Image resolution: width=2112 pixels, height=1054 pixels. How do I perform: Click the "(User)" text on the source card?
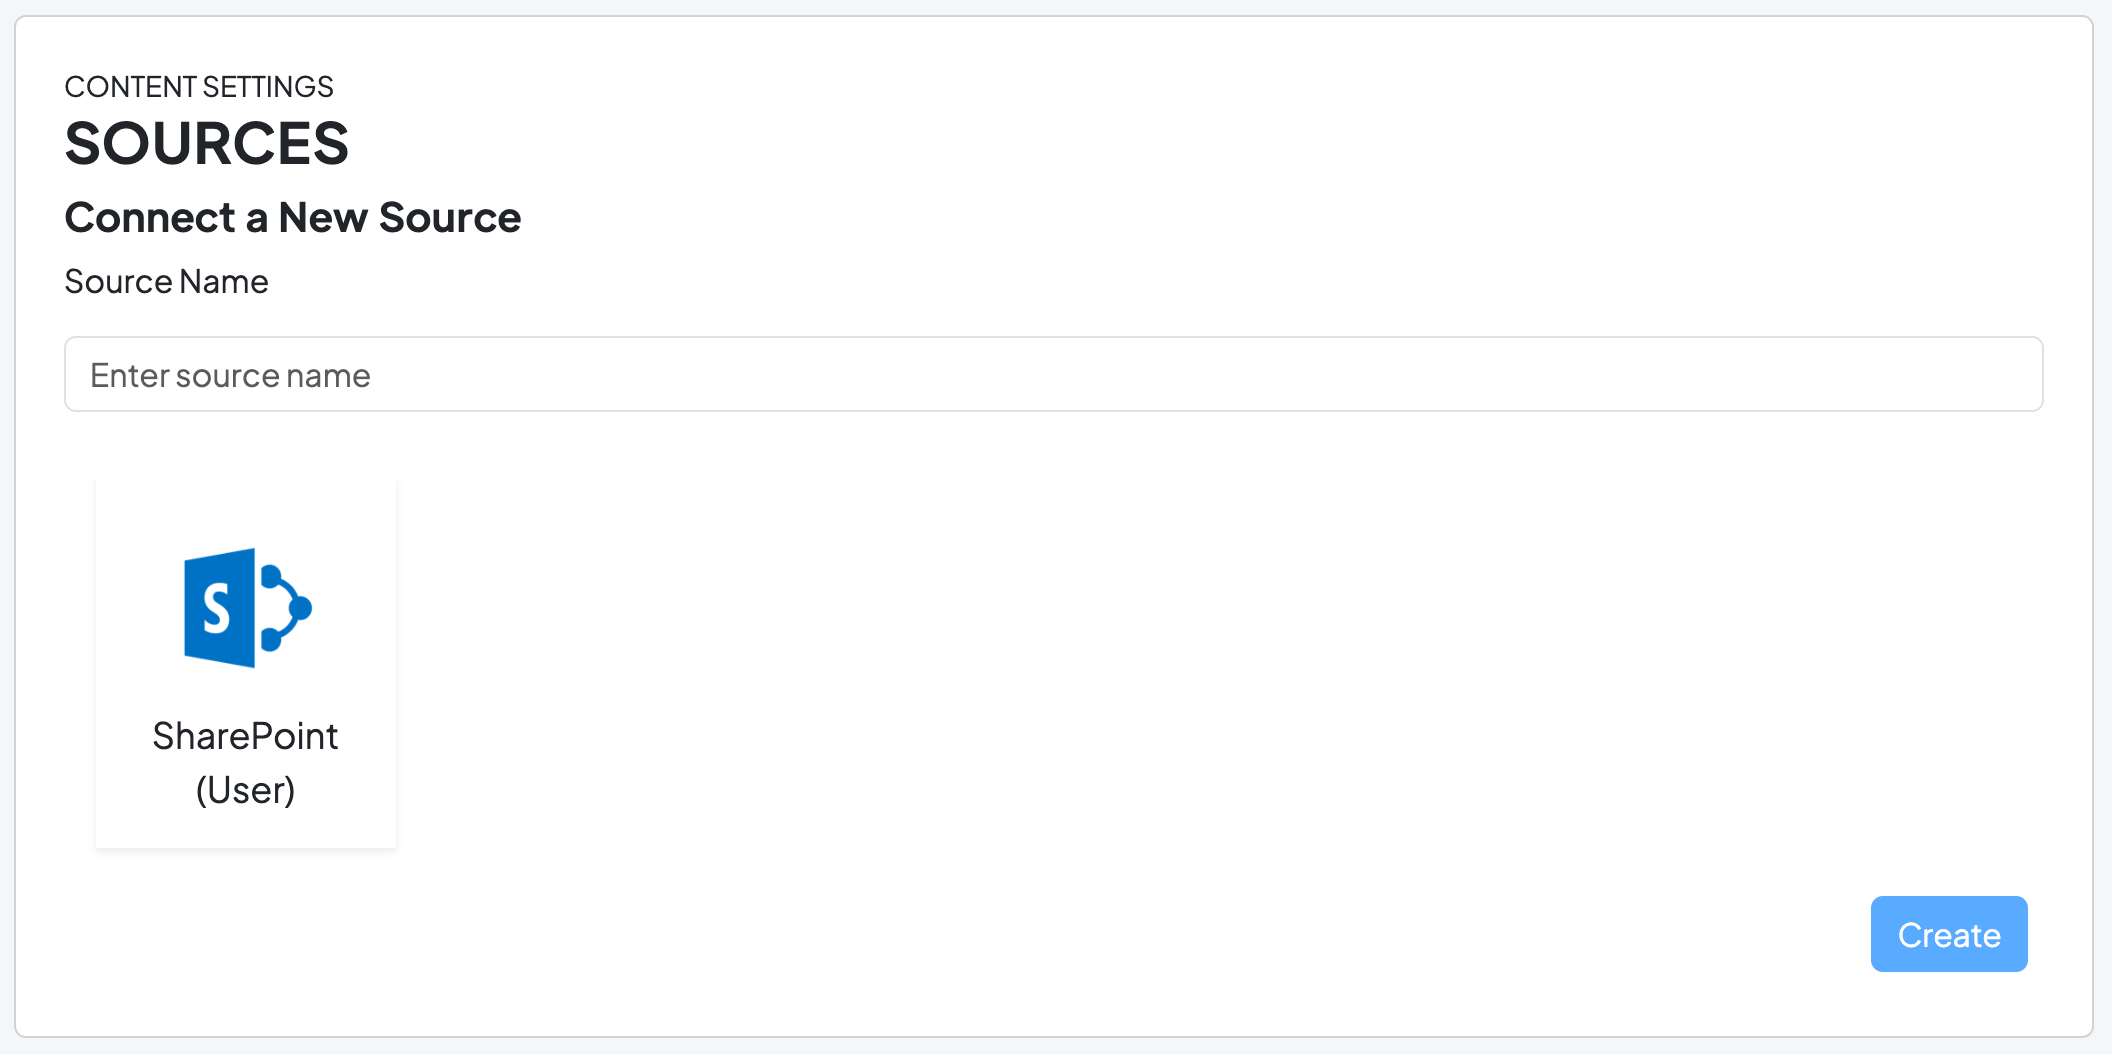coord(245,790)
